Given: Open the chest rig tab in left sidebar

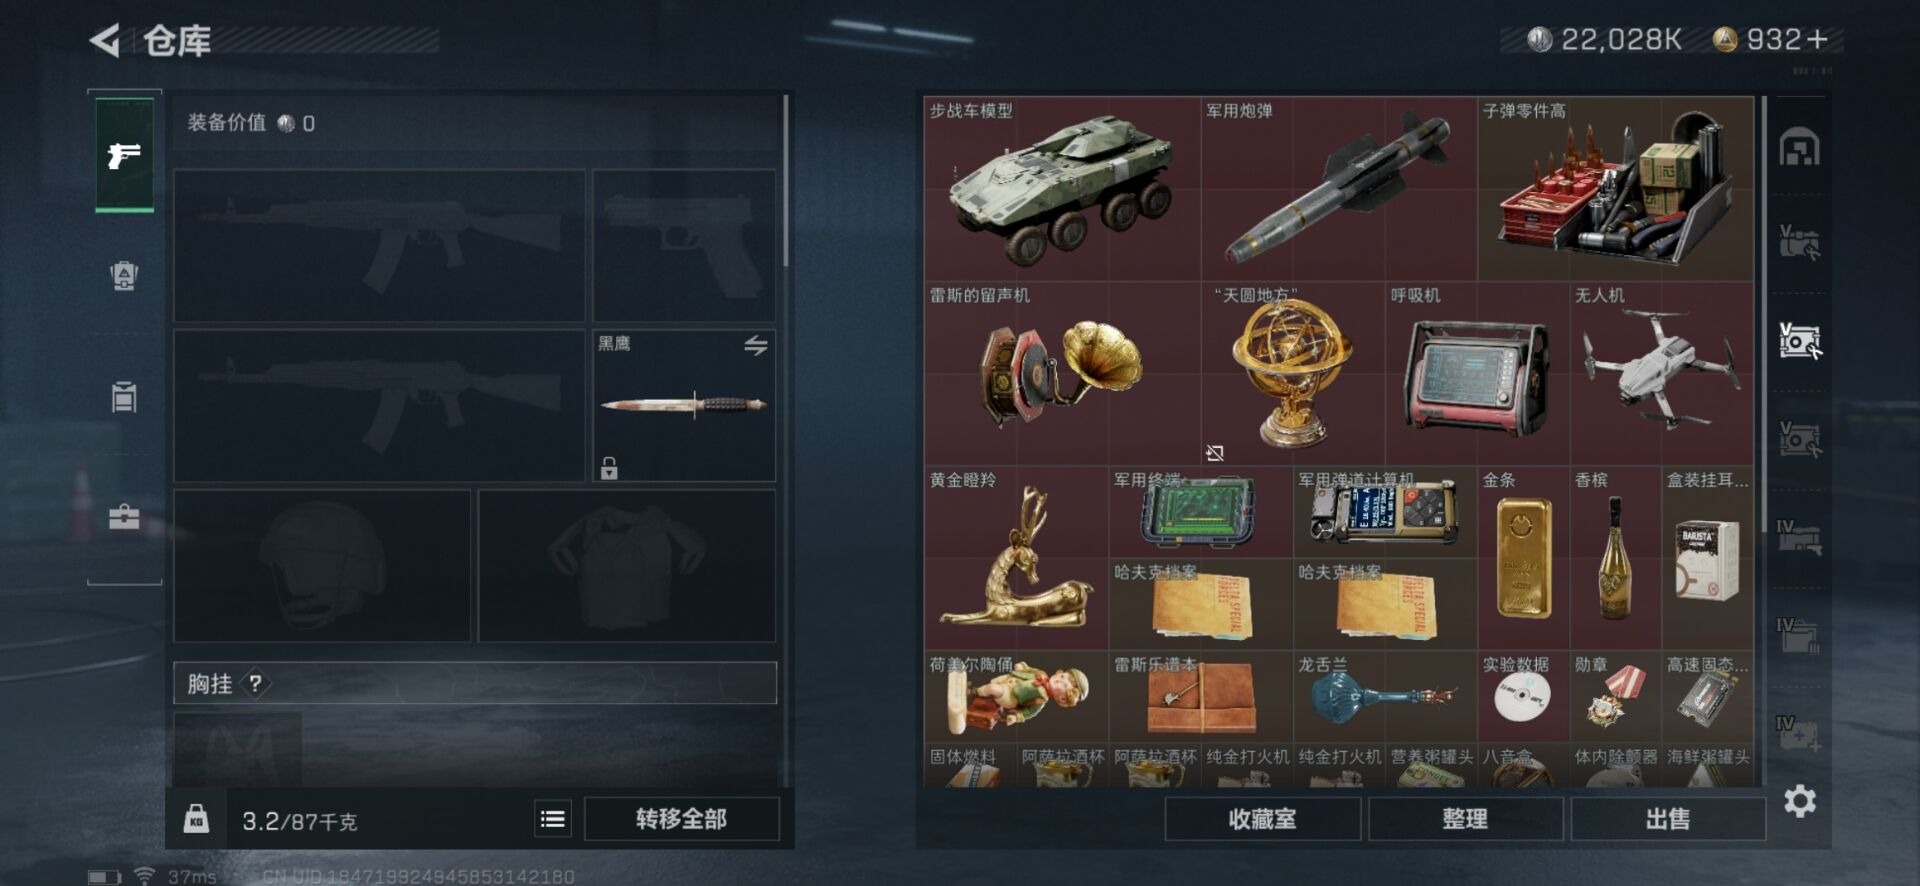Looking at the screenshot, I should (124, 396).
